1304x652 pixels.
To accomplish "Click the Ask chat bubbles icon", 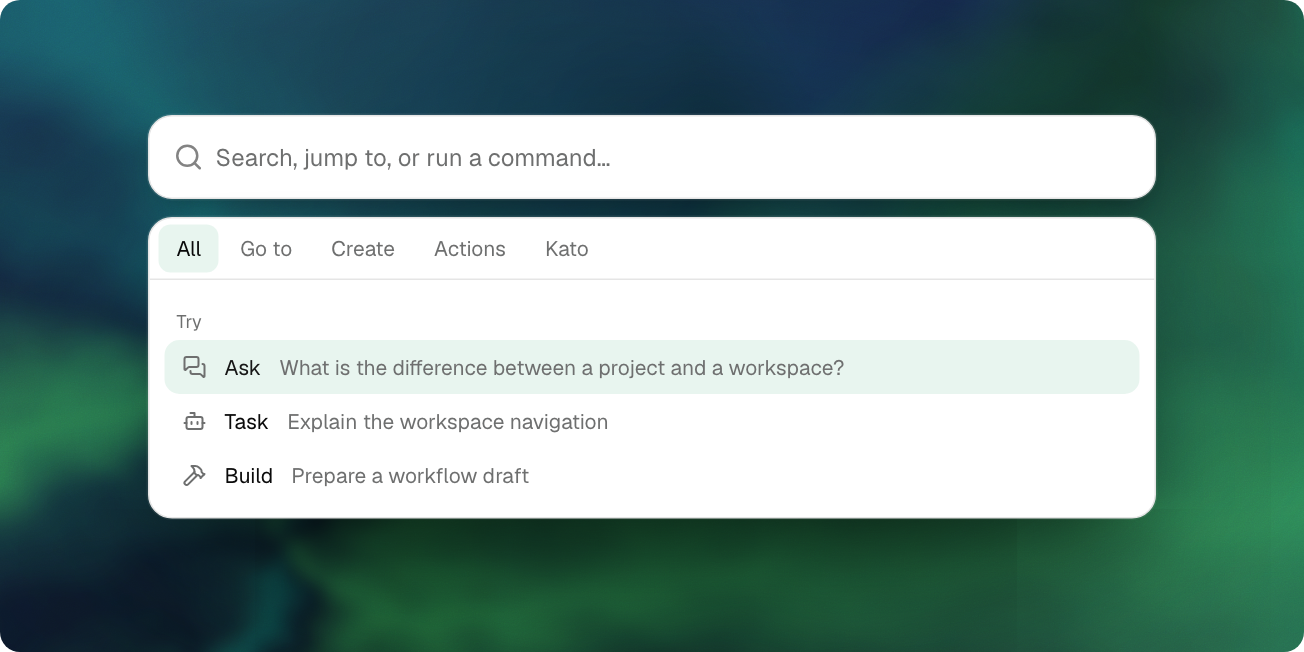I will (x=194, y=367).
